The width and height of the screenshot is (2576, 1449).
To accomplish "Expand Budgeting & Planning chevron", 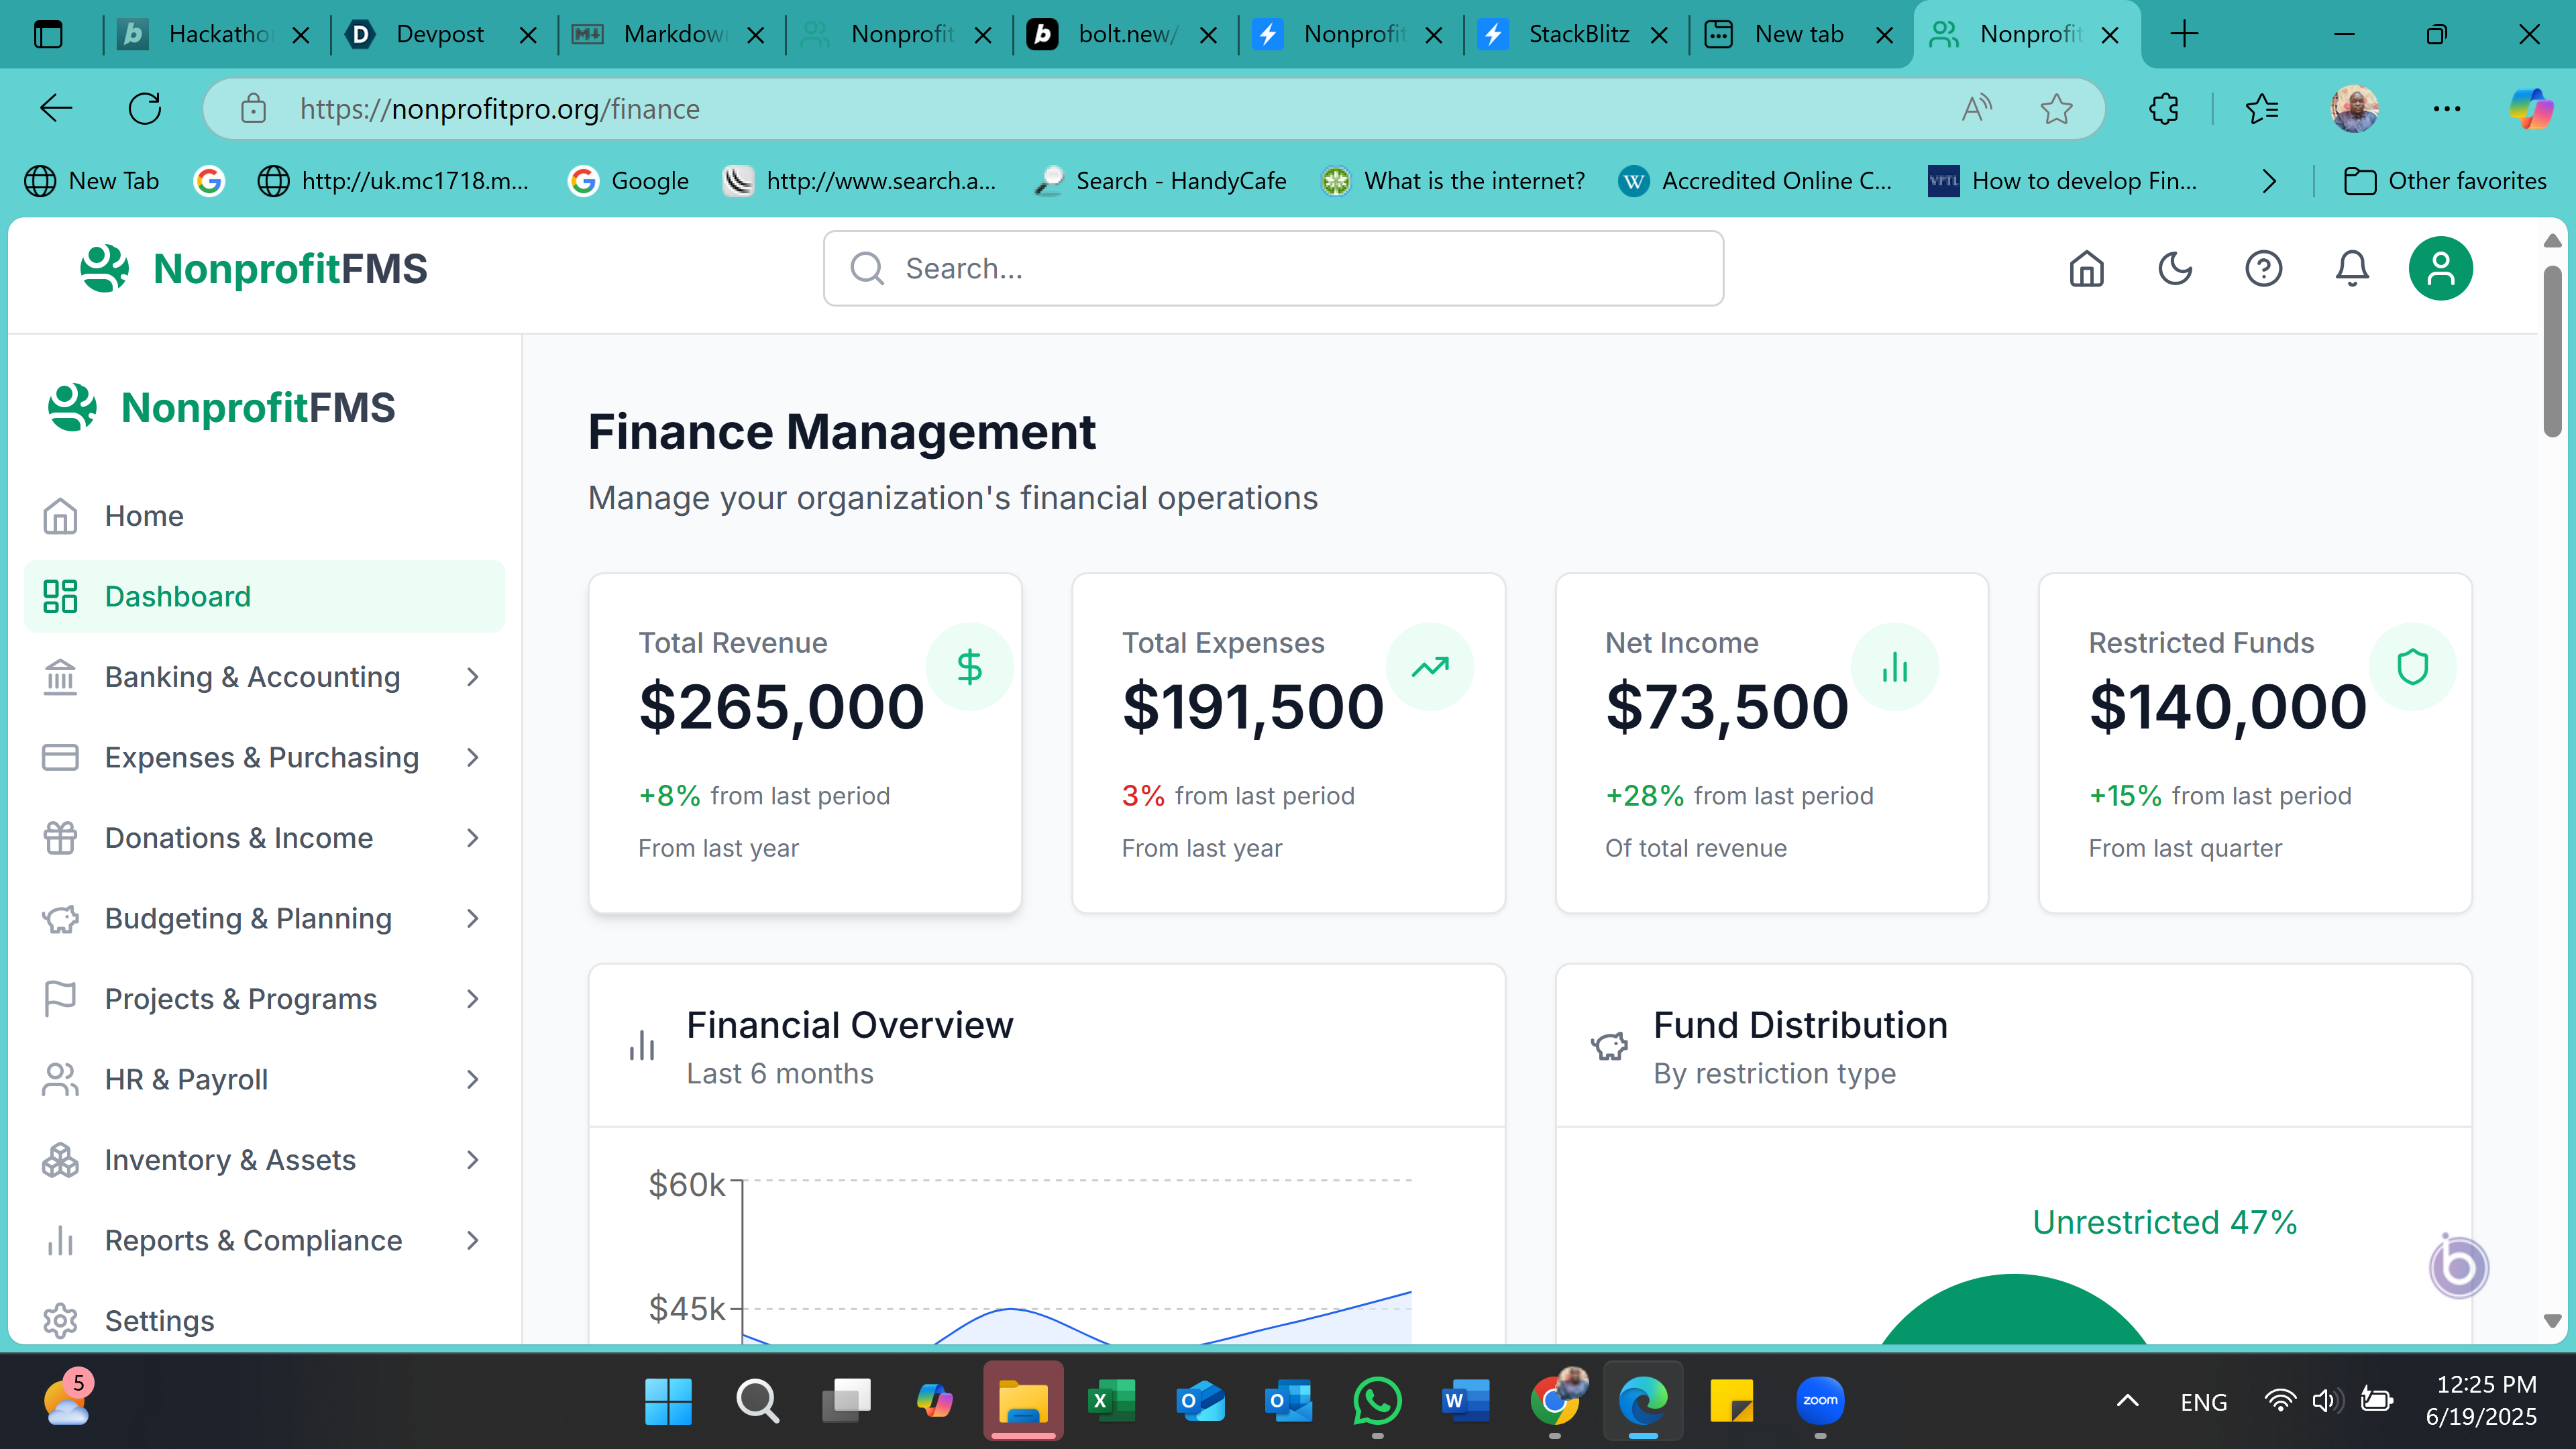I will [473, 918].
